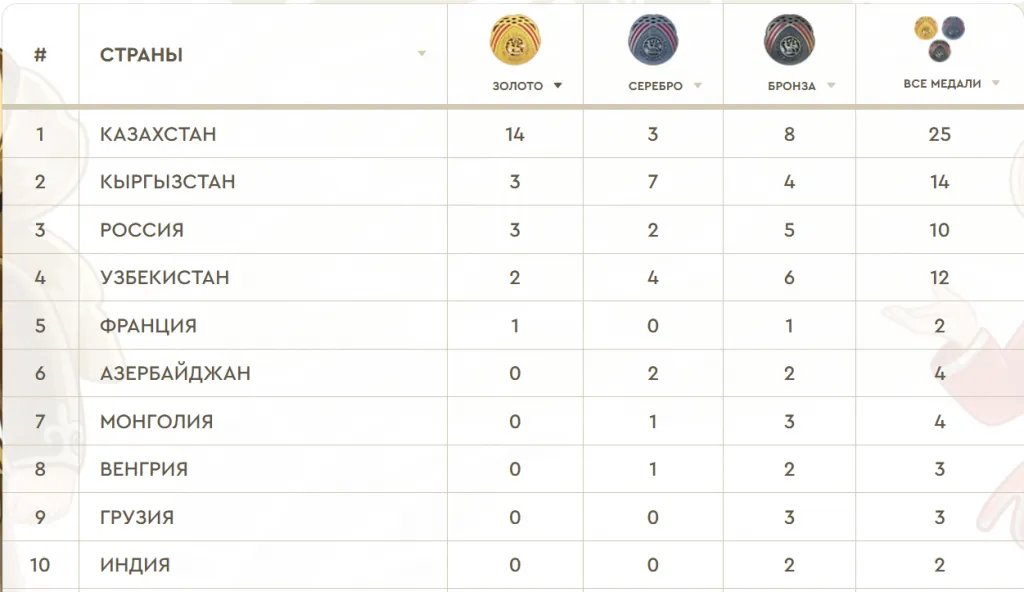
Task: Click the АЗЕРБАЙДЖАН country name
Action: coord(175,374)
